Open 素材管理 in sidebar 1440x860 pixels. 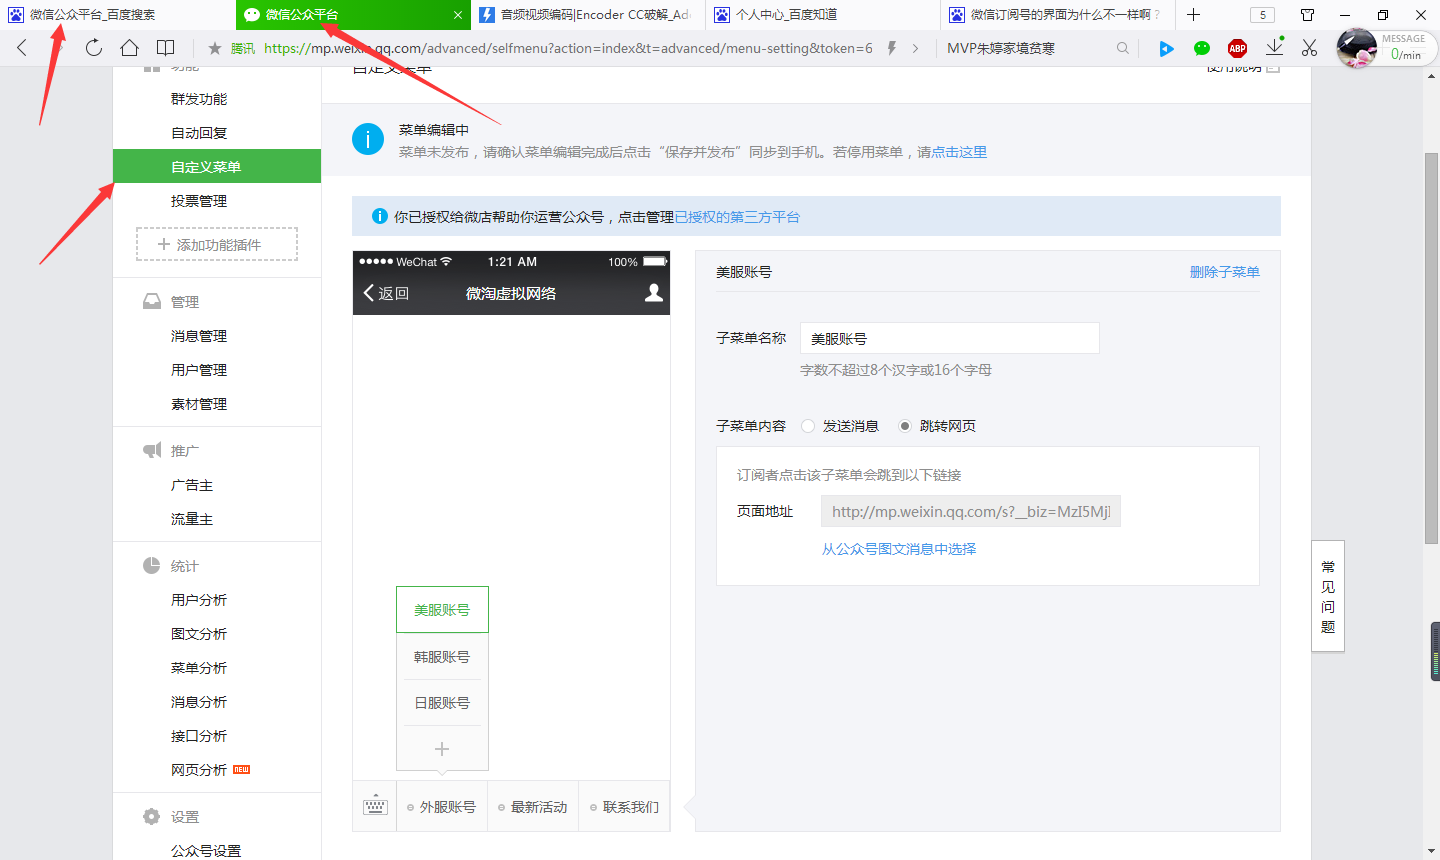[199, 404]
